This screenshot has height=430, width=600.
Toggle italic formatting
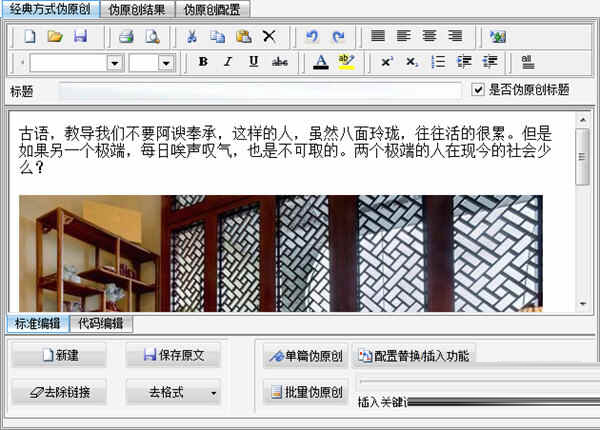coord(228,62)
